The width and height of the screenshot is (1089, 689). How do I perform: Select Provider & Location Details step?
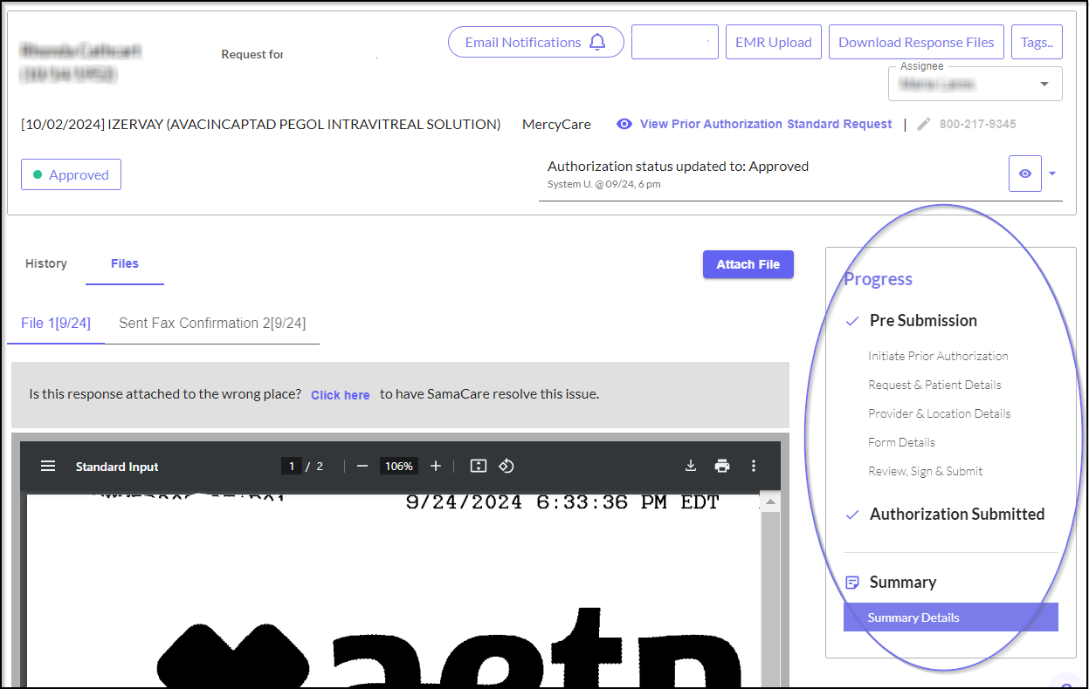point(939,413)
